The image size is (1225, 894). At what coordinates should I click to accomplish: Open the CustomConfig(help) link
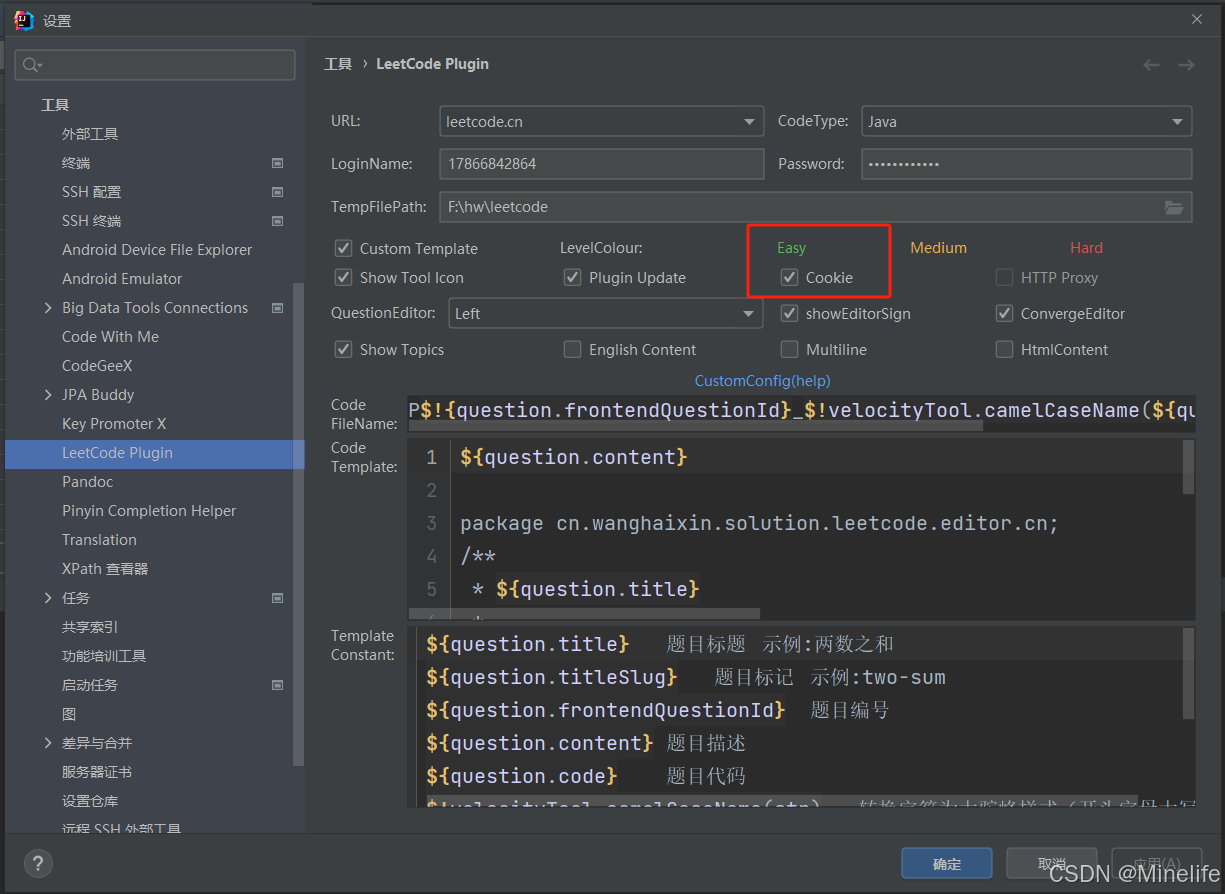click(x=762, y=380)
